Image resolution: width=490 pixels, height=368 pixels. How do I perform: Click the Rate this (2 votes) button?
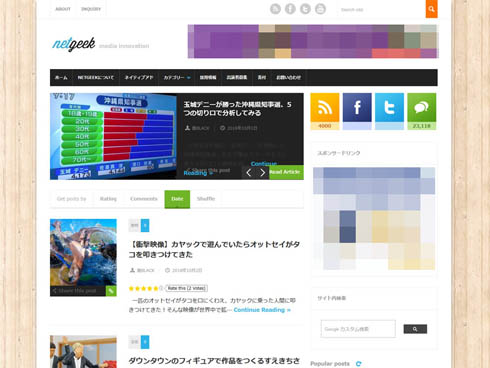(x=187, y=288)
